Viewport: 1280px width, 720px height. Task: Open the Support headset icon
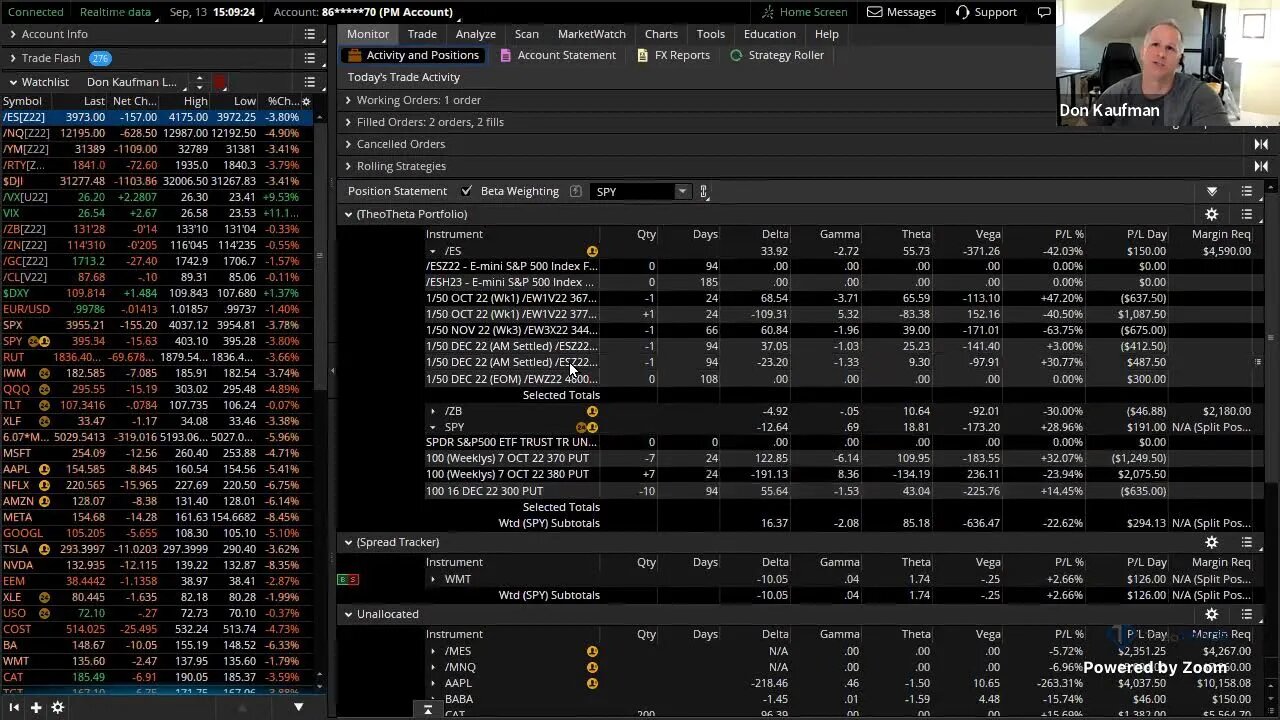962,12
